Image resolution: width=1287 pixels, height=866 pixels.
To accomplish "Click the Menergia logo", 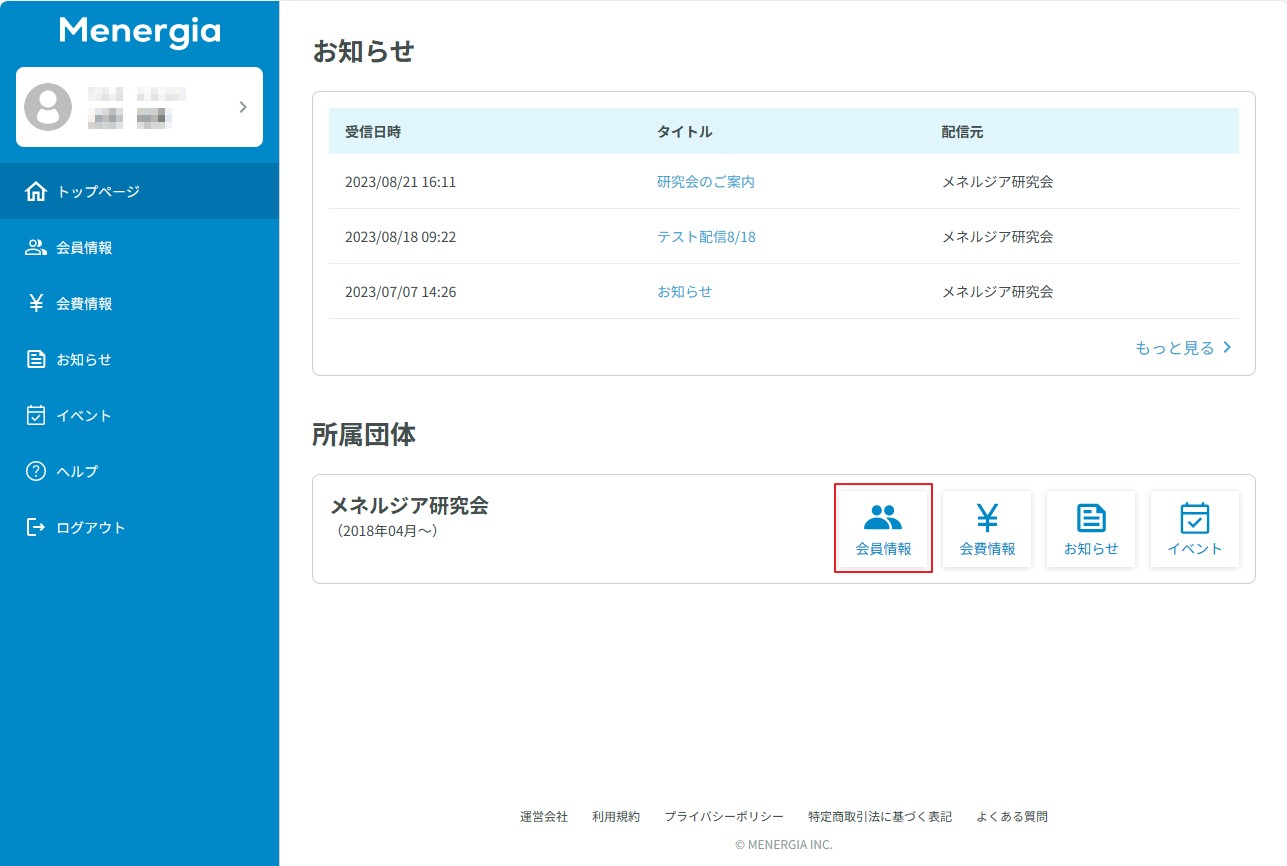I will 139,32.
